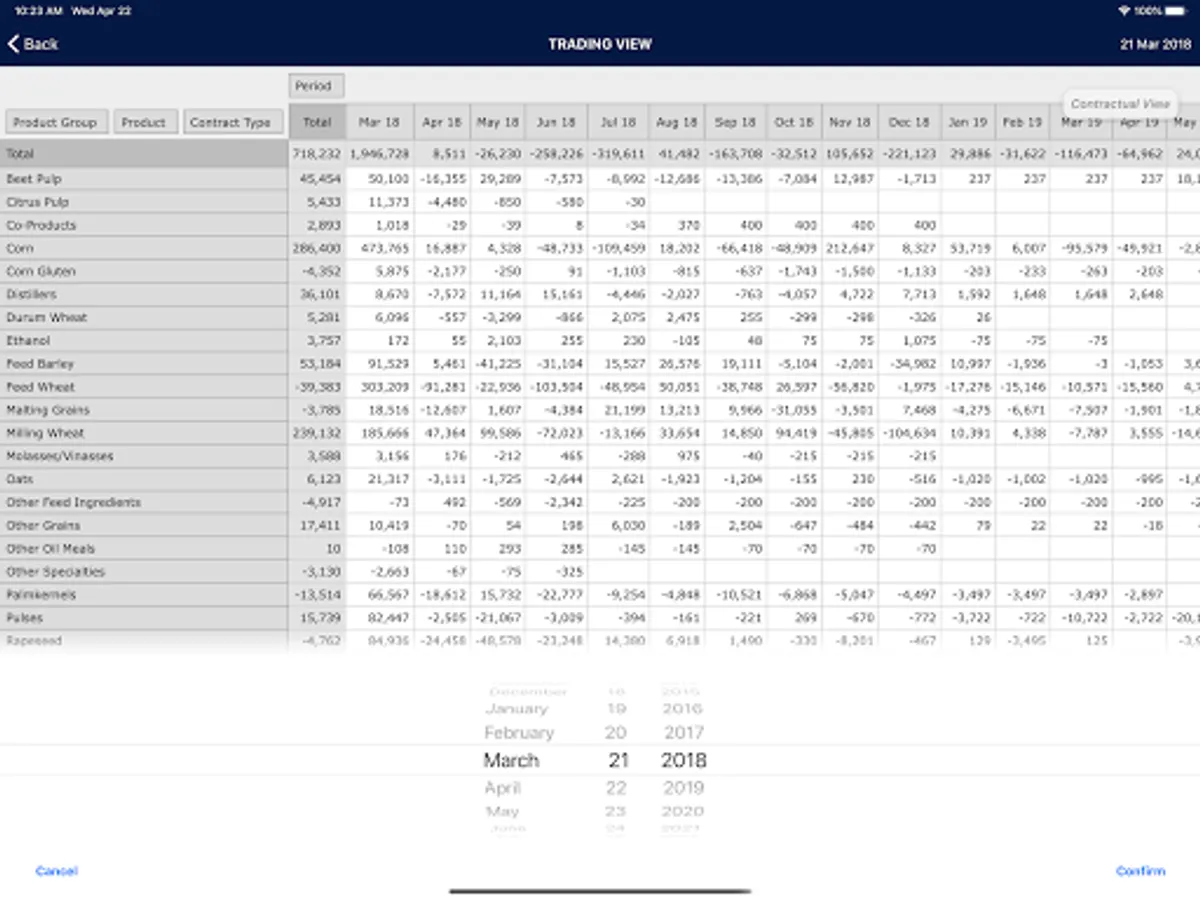Click the -221,123 cell in Dec 18

(x=909, y=154)
